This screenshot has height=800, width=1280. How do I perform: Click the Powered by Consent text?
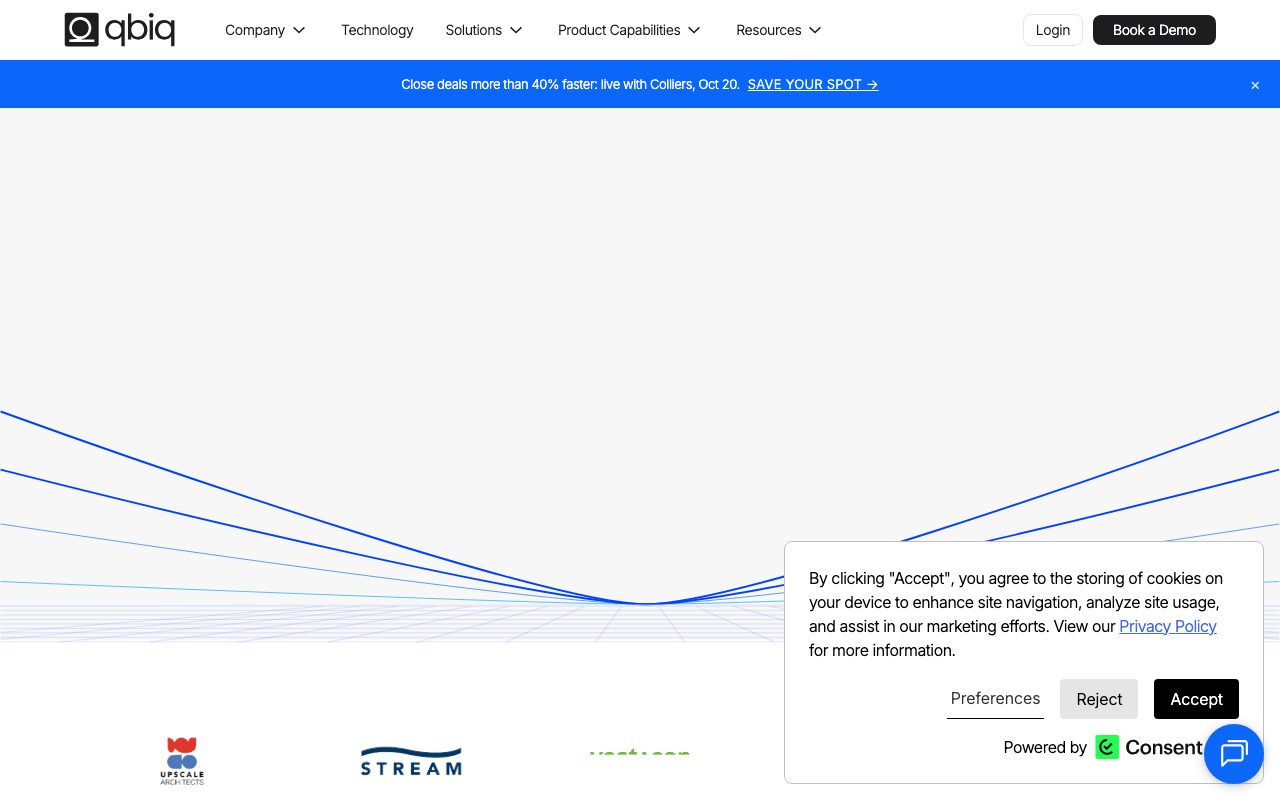(x=1103, y=747)
